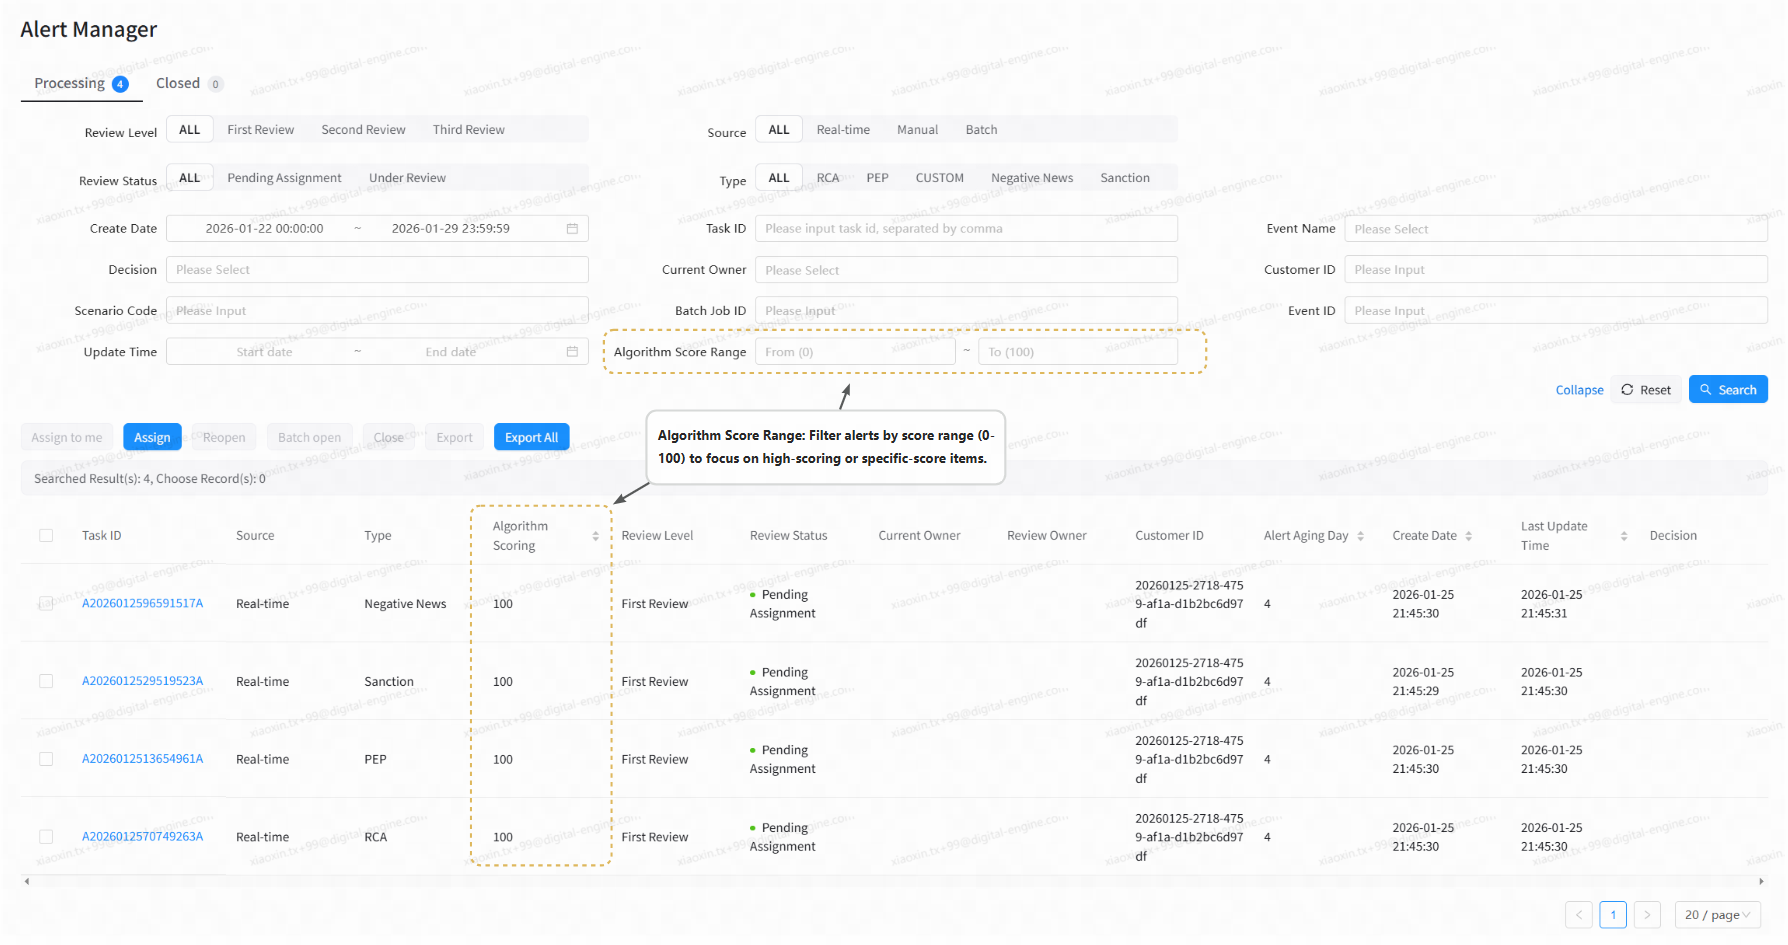Go to previous page arrow
The image size is (1788, 945).
coord(1579,915)
